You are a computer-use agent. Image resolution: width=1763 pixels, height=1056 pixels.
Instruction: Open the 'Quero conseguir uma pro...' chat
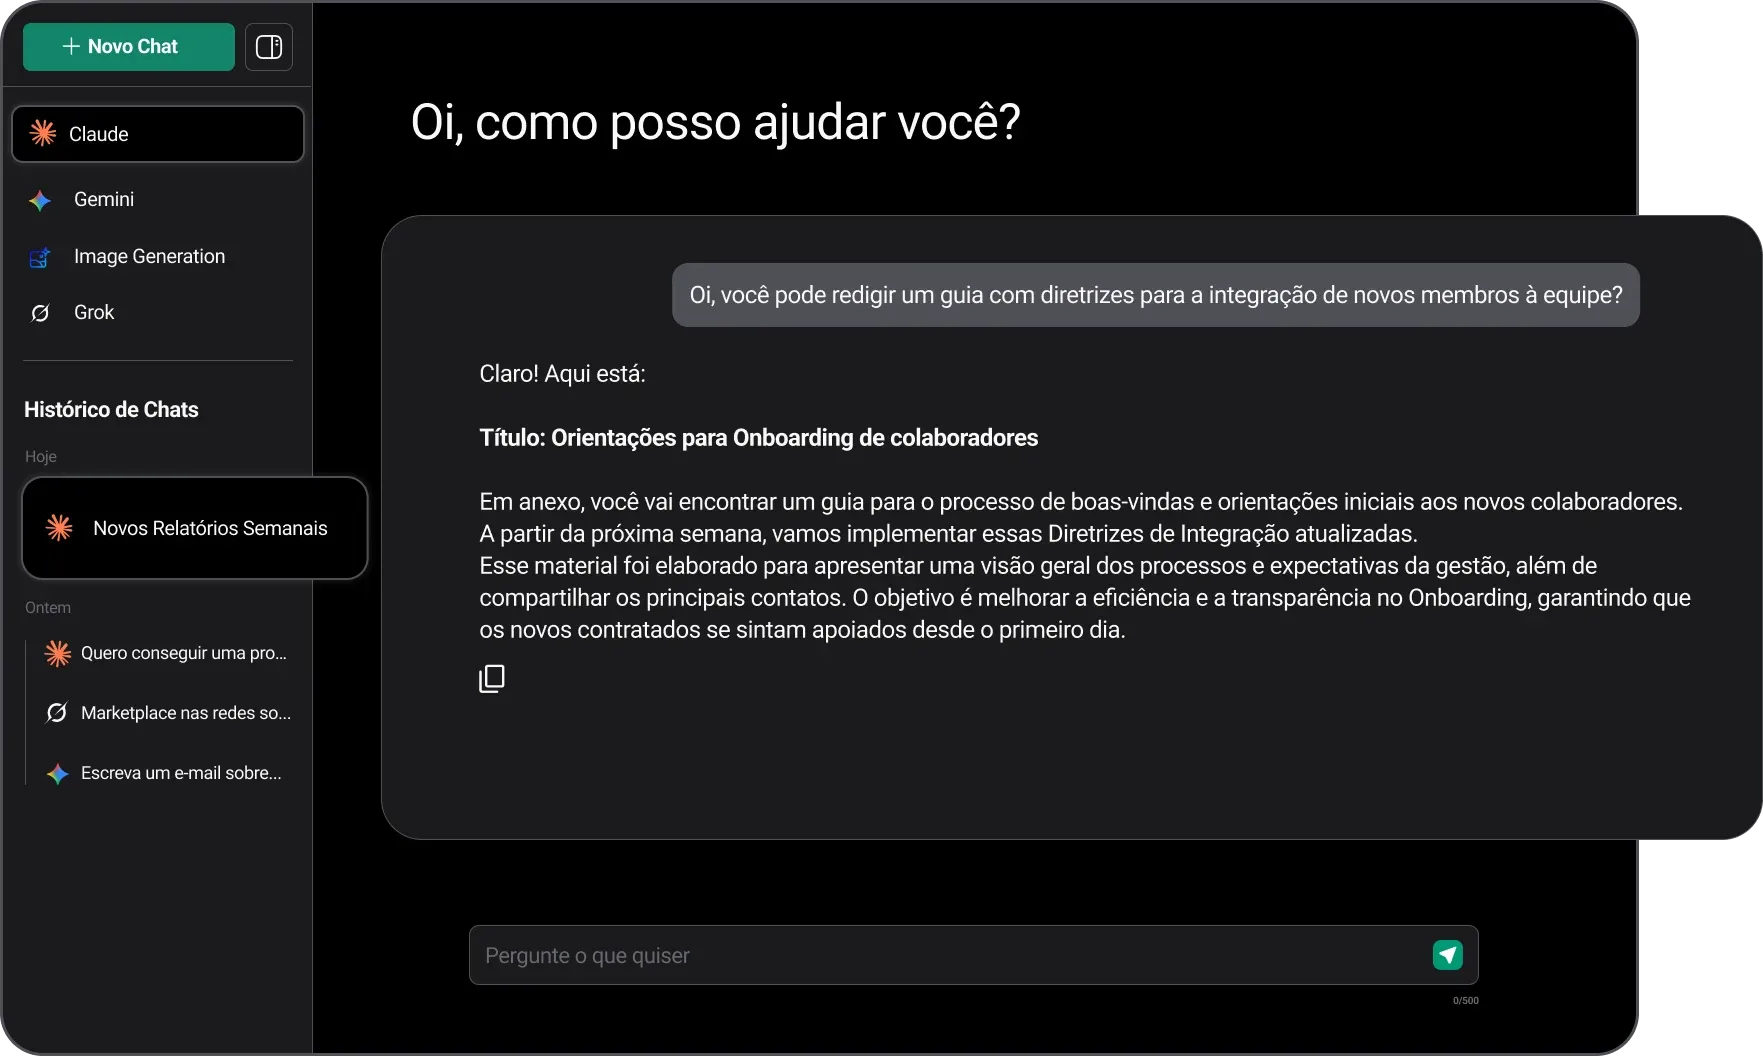(x=167, y=653)
